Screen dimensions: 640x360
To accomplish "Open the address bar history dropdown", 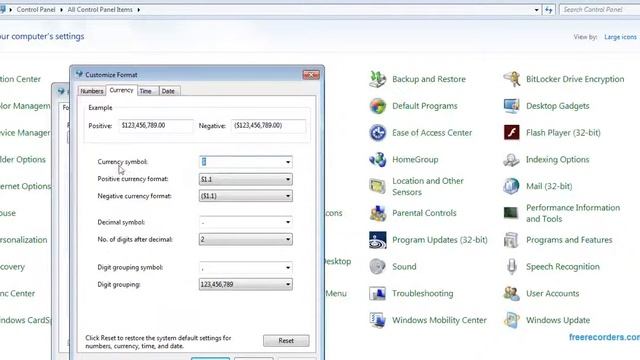I will 536,10.
